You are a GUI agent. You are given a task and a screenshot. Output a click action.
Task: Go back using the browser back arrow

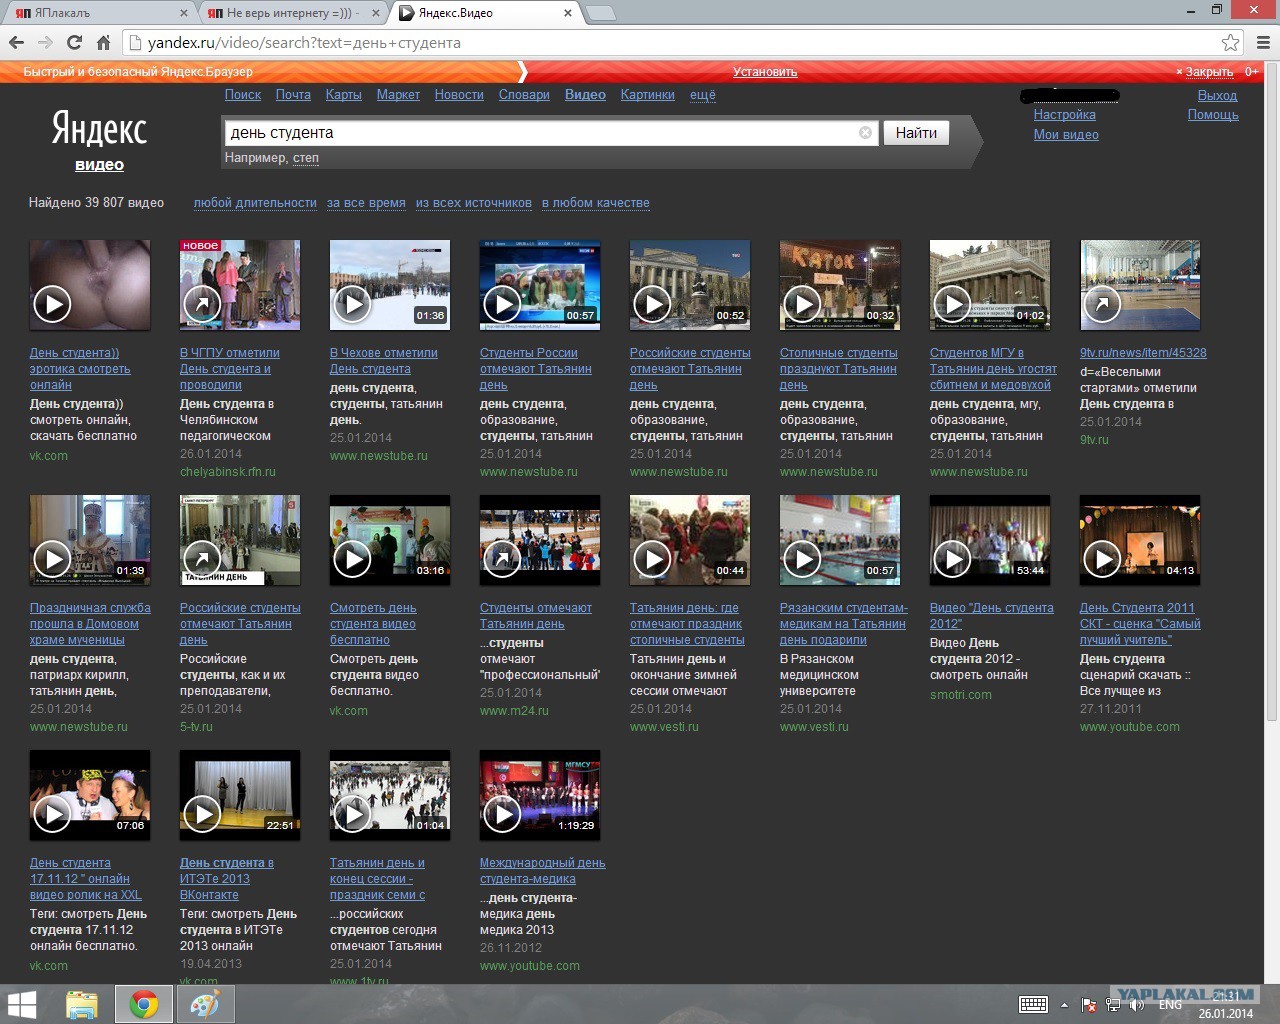16,43
